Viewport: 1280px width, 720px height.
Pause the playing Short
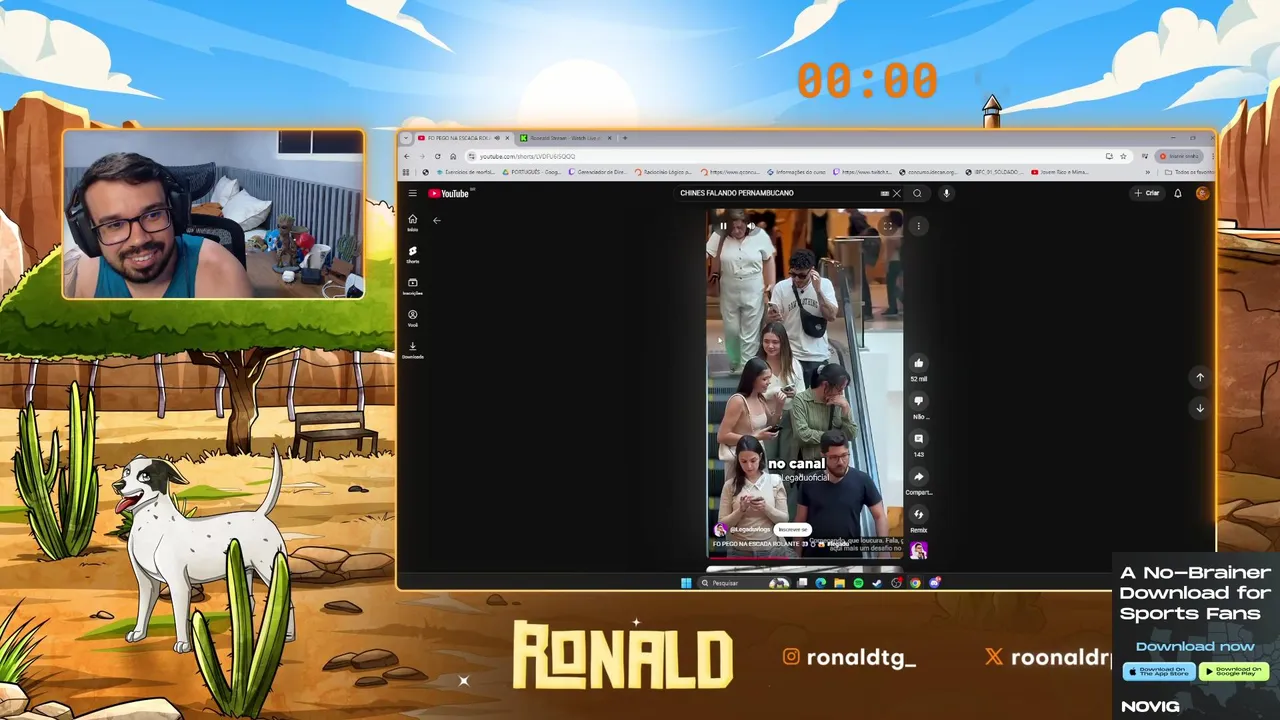point(723,226)
